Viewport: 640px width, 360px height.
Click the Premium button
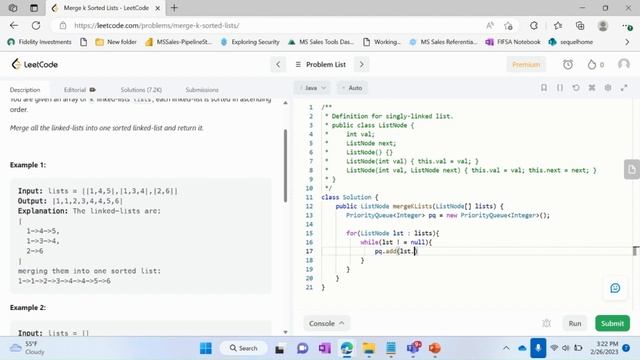(526, 64)
